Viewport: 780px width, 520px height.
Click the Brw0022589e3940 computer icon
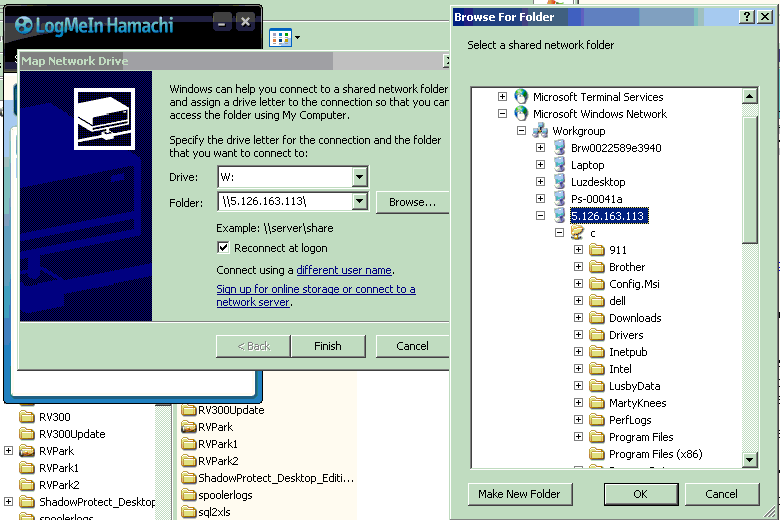tap(560, 148)
